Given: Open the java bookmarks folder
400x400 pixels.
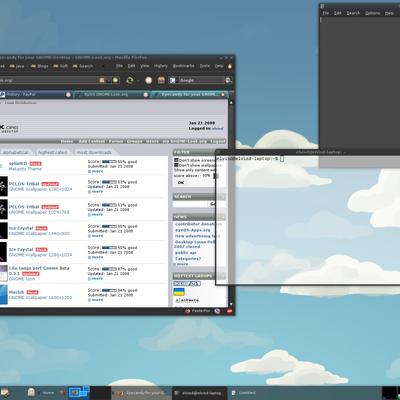Looking at the screenshot, I should 17,66.
